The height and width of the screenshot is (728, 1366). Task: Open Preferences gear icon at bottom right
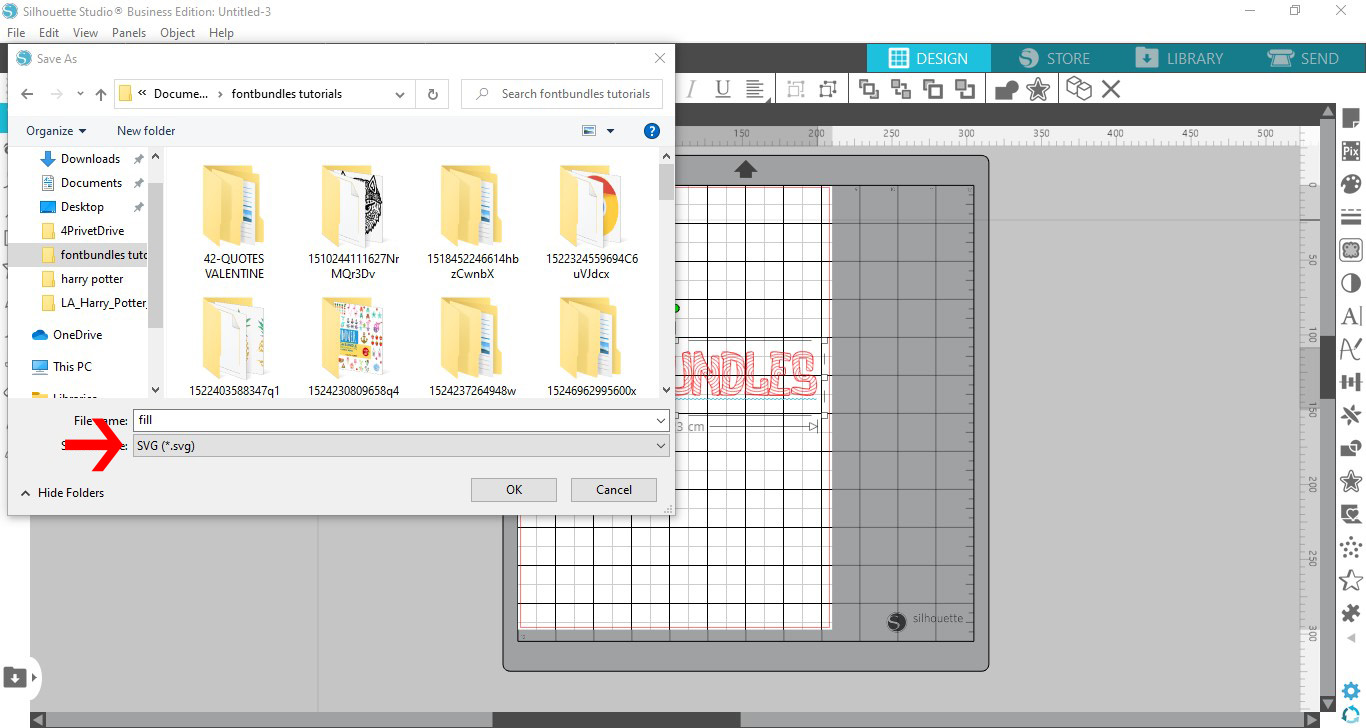(x=1351, y=690)
